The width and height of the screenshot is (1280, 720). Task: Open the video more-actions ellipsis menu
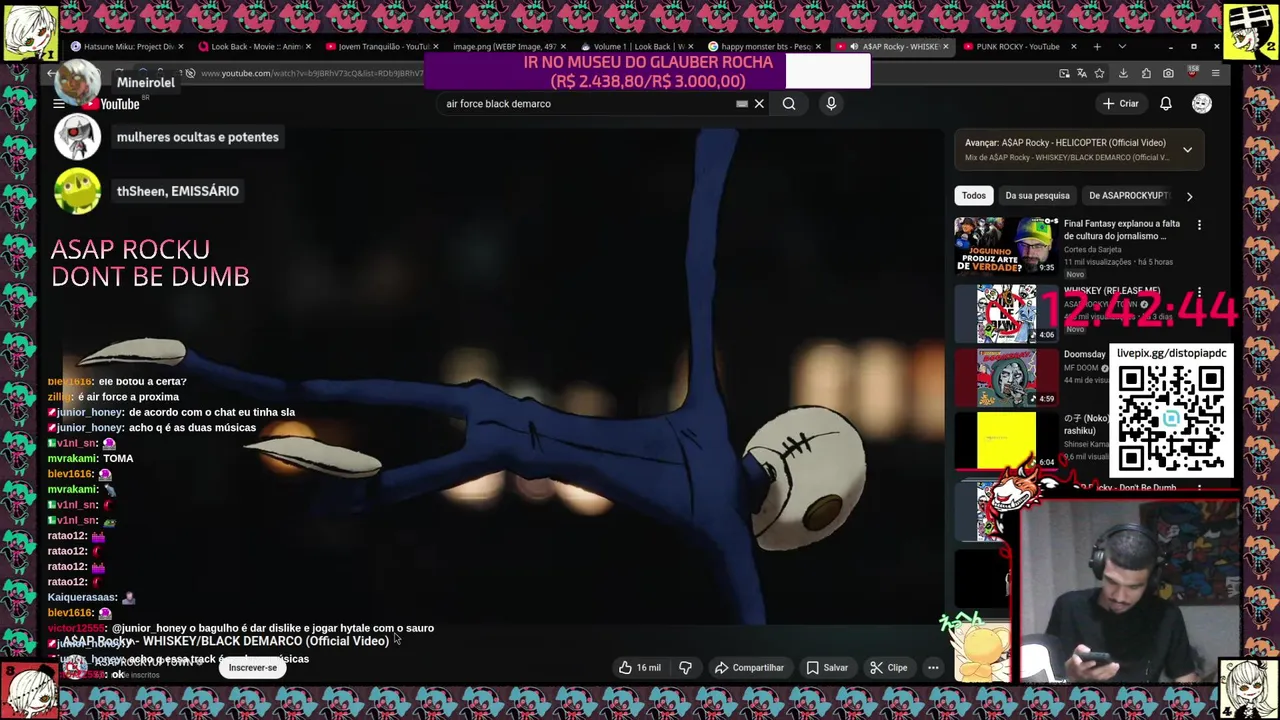[x=933, y=668]
